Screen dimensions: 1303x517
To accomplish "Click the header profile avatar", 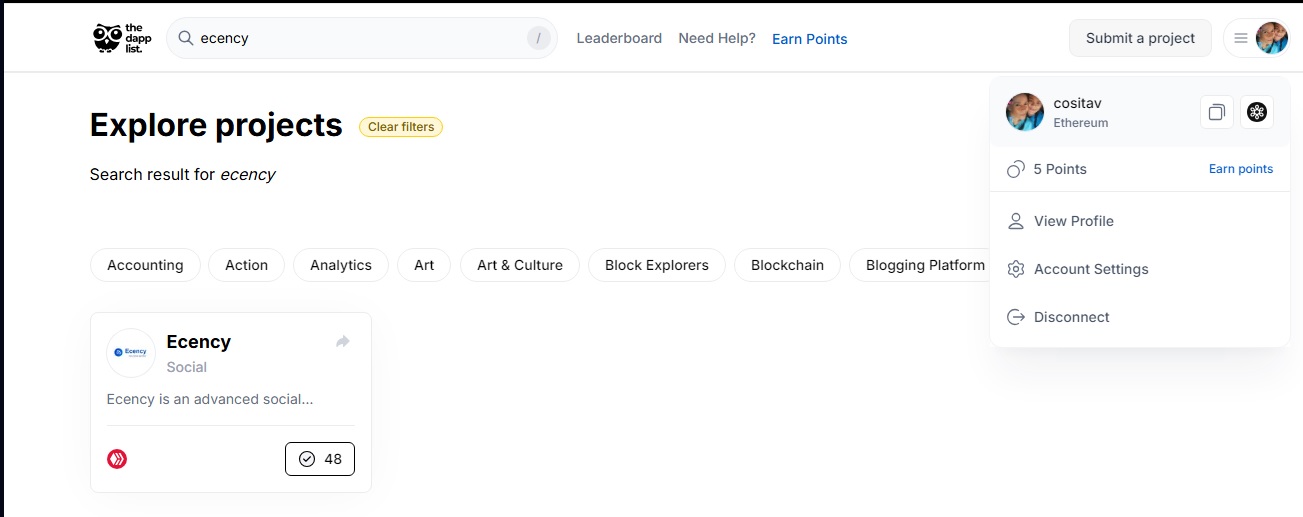I will point(1271,38).
